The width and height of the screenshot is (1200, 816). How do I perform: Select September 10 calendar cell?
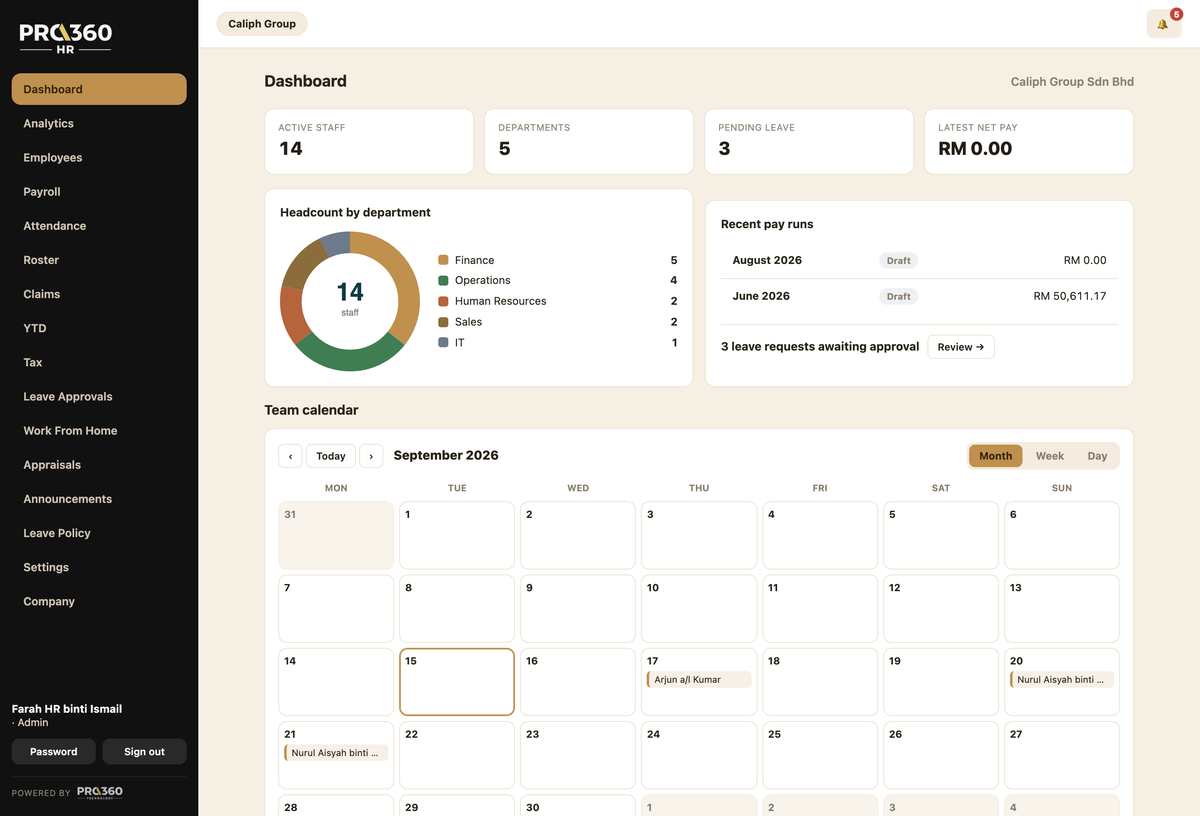699,609
